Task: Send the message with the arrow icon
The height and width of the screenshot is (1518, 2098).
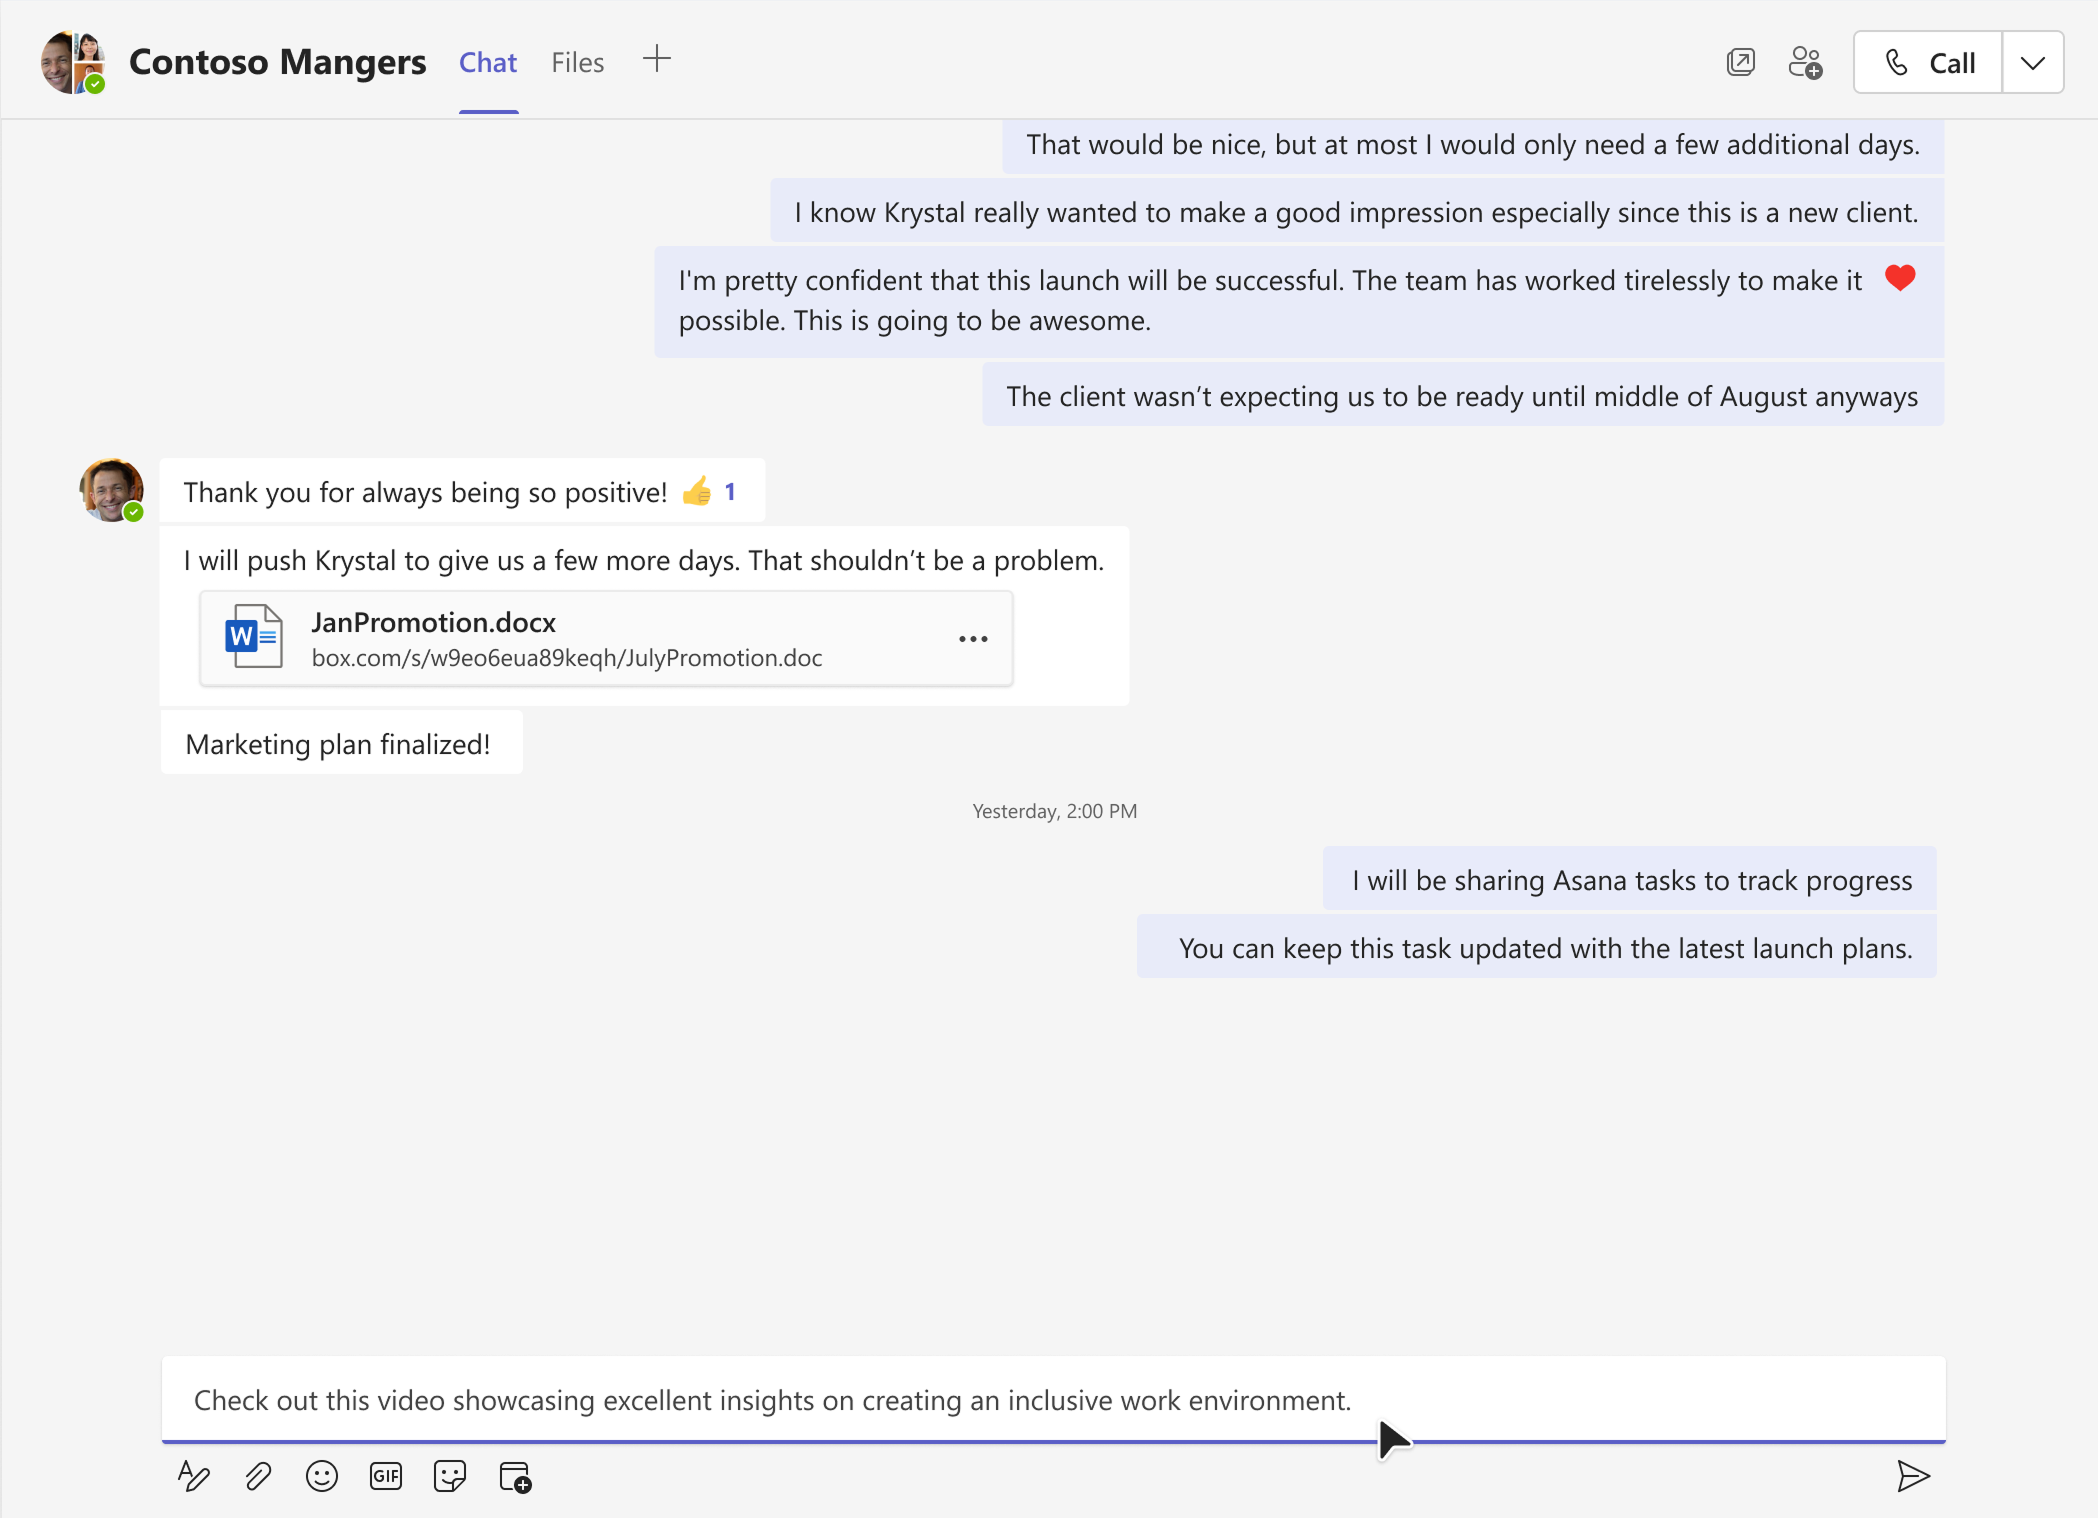Action: [x=1912, y=1476]
